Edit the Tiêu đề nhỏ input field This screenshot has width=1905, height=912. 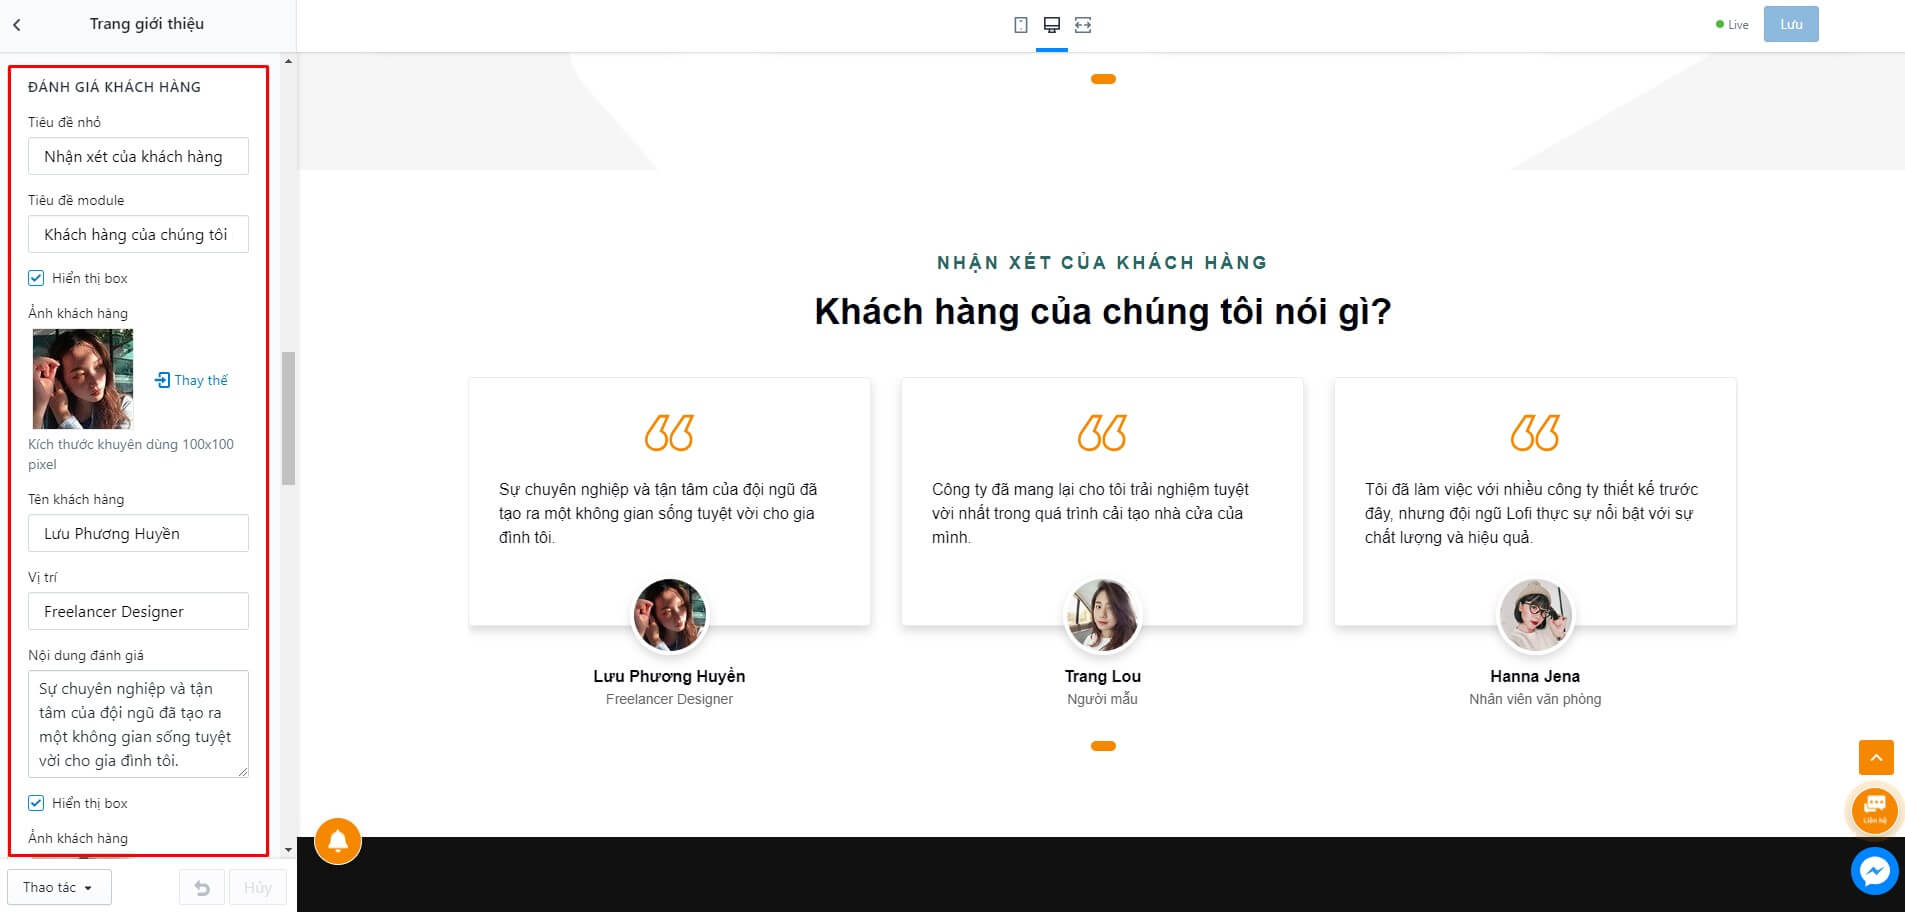point(138,156)
